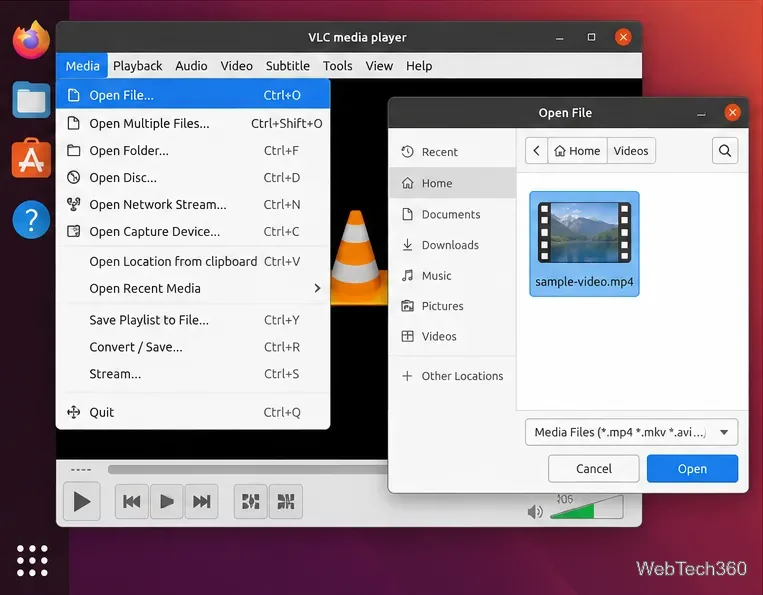Click the back arrow in path bar
The image size is (763, 595).
536,151
